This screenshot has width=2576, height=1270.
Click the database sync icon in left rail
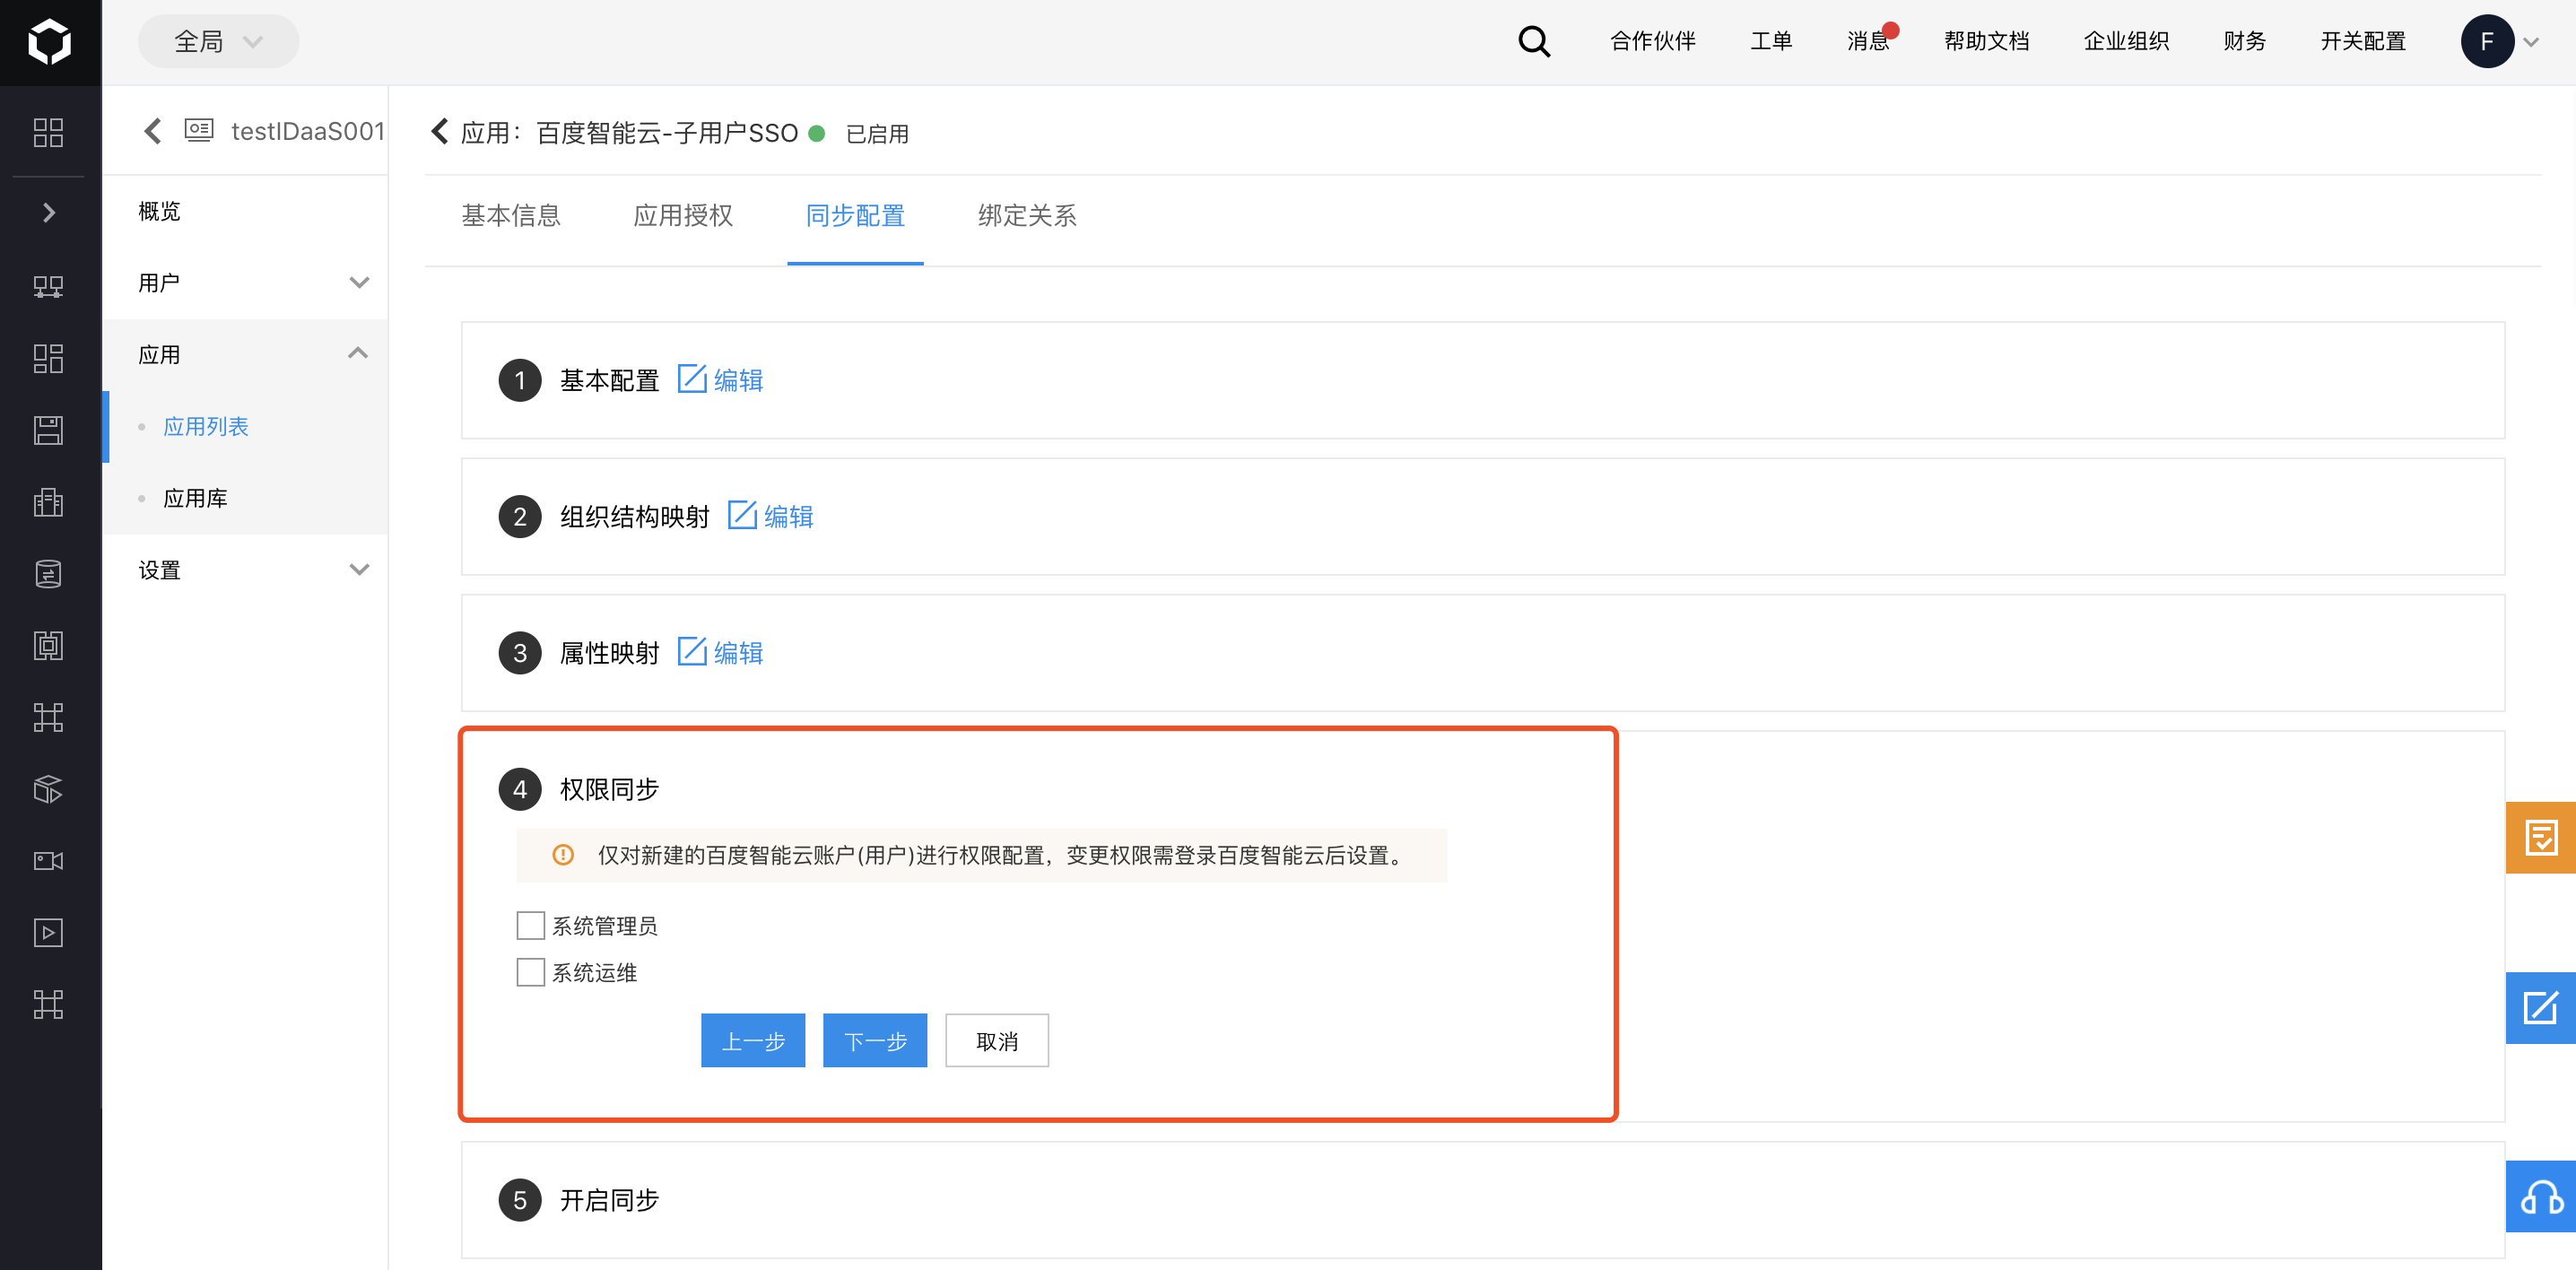point(48,574)
